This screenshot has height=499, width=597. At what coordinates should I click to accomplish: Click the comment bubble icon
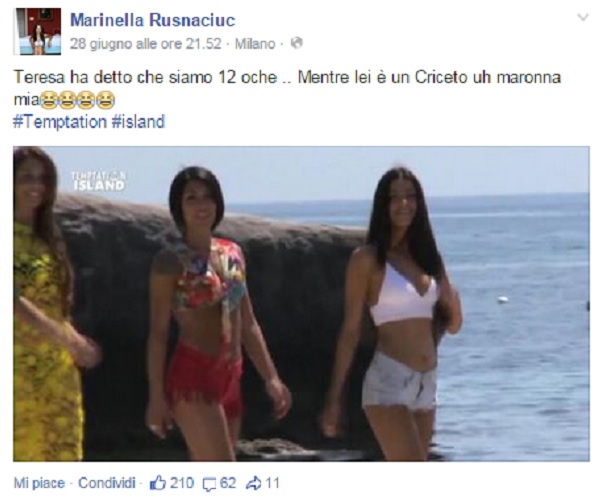pos(209,484)
